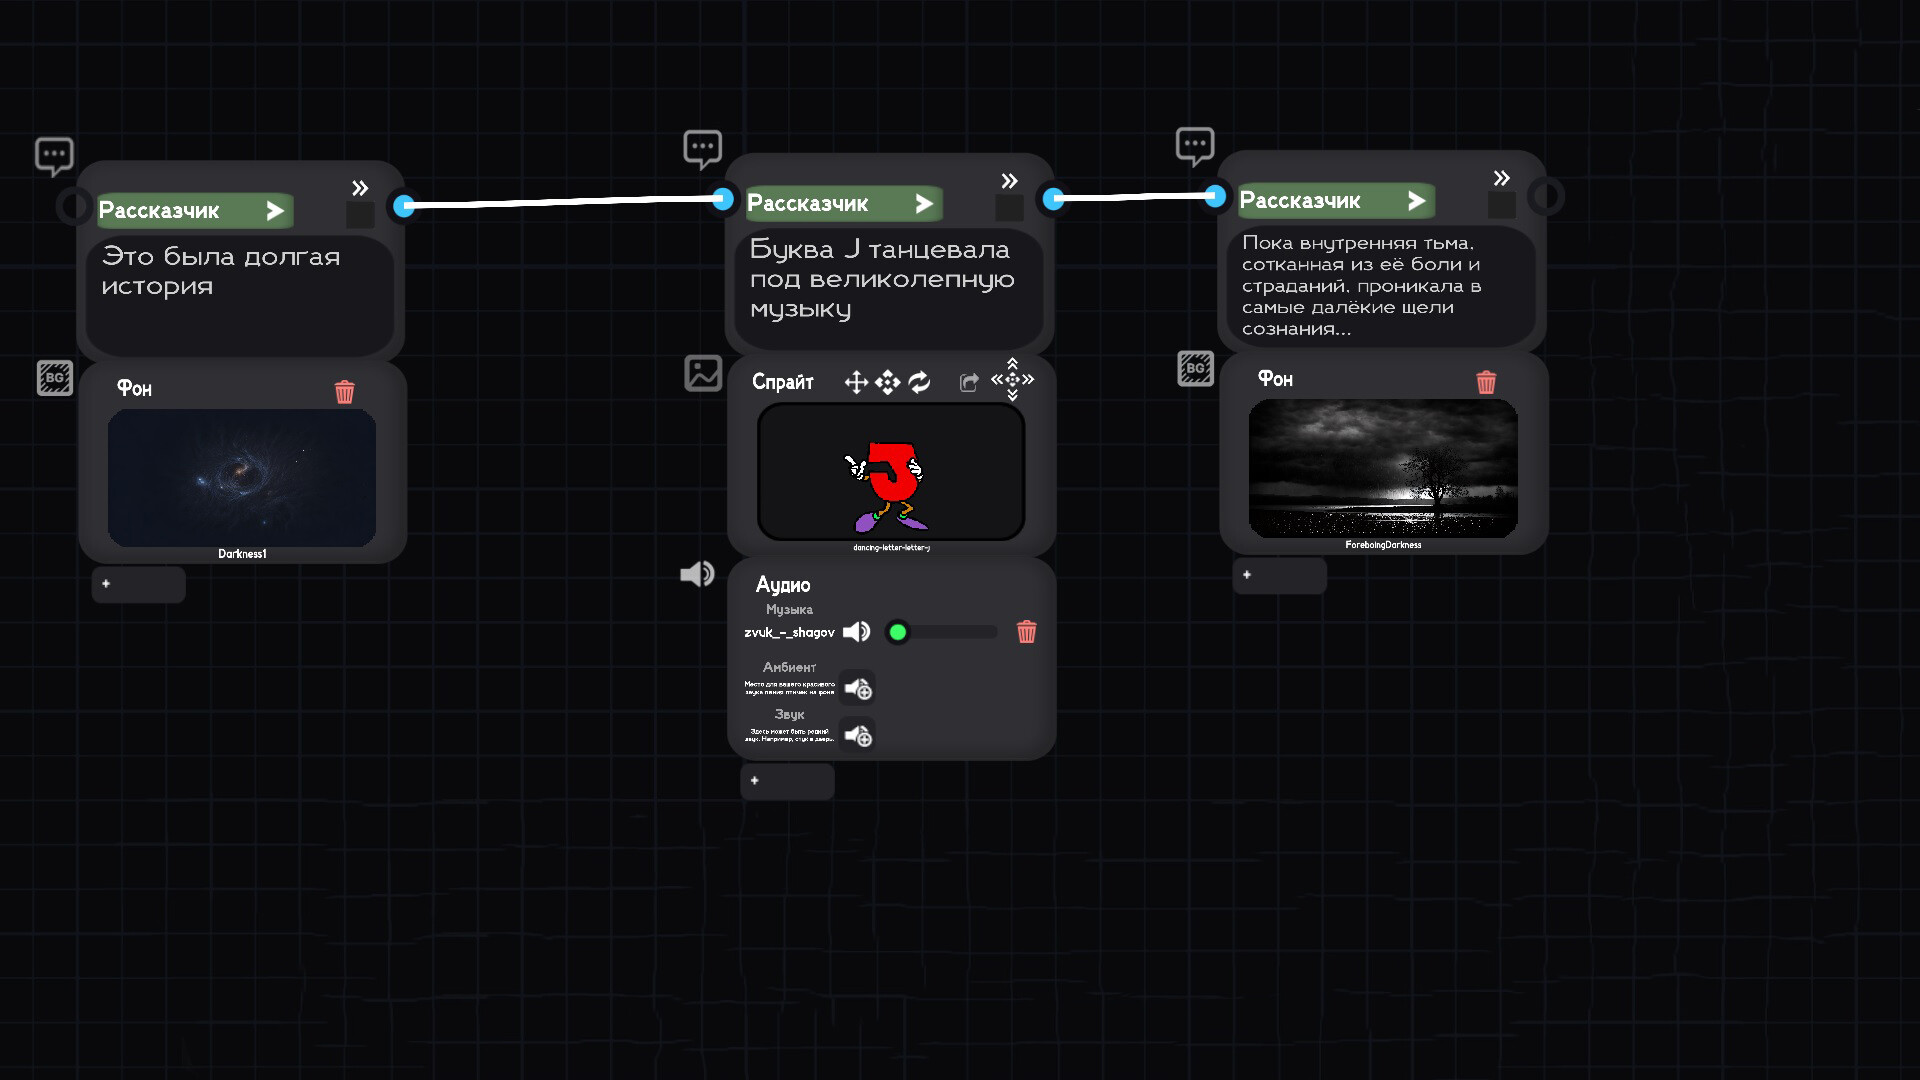The width and height of the screenshot is (1920, 1080).
Task: Mute the zvuk_-_shagov music track
Action: 857,632
